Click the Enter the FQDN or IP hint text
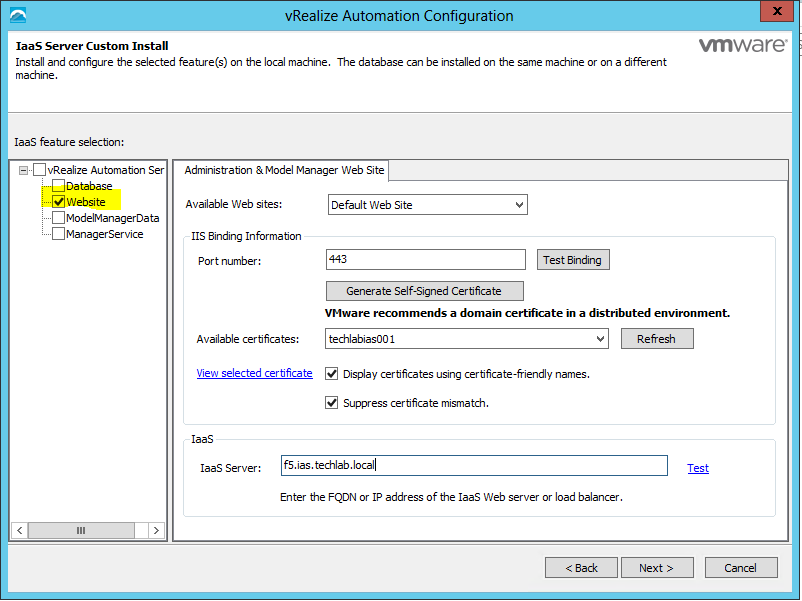Viewport: 802px width, 601px height. tap(451, 497)
